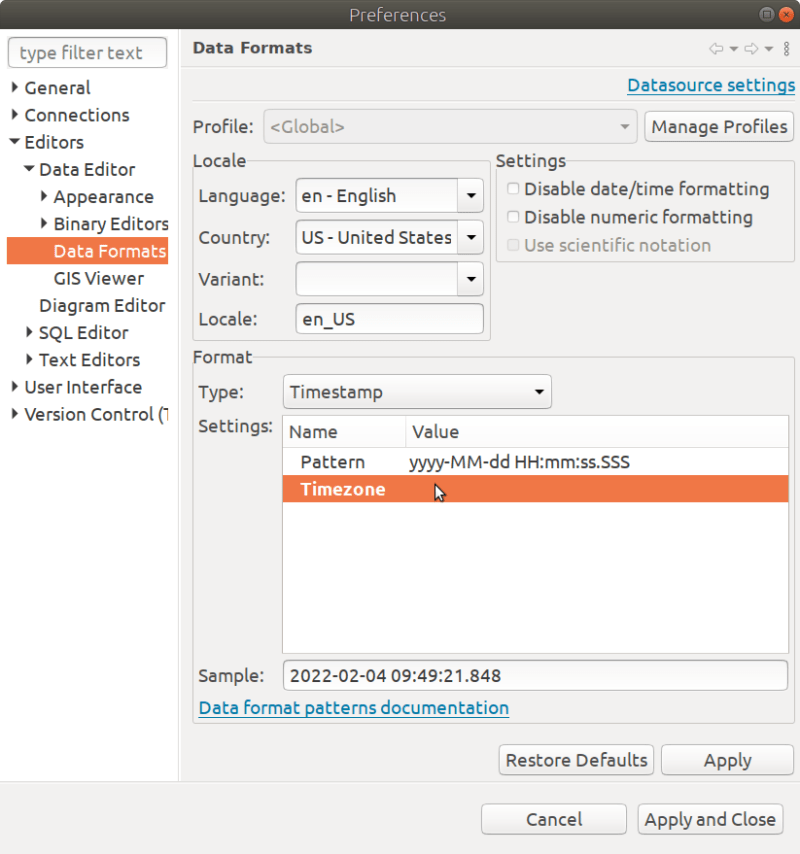Navigate forward using the right arrow icon
This screenshot has height=854, width=800.
(751, 48)
